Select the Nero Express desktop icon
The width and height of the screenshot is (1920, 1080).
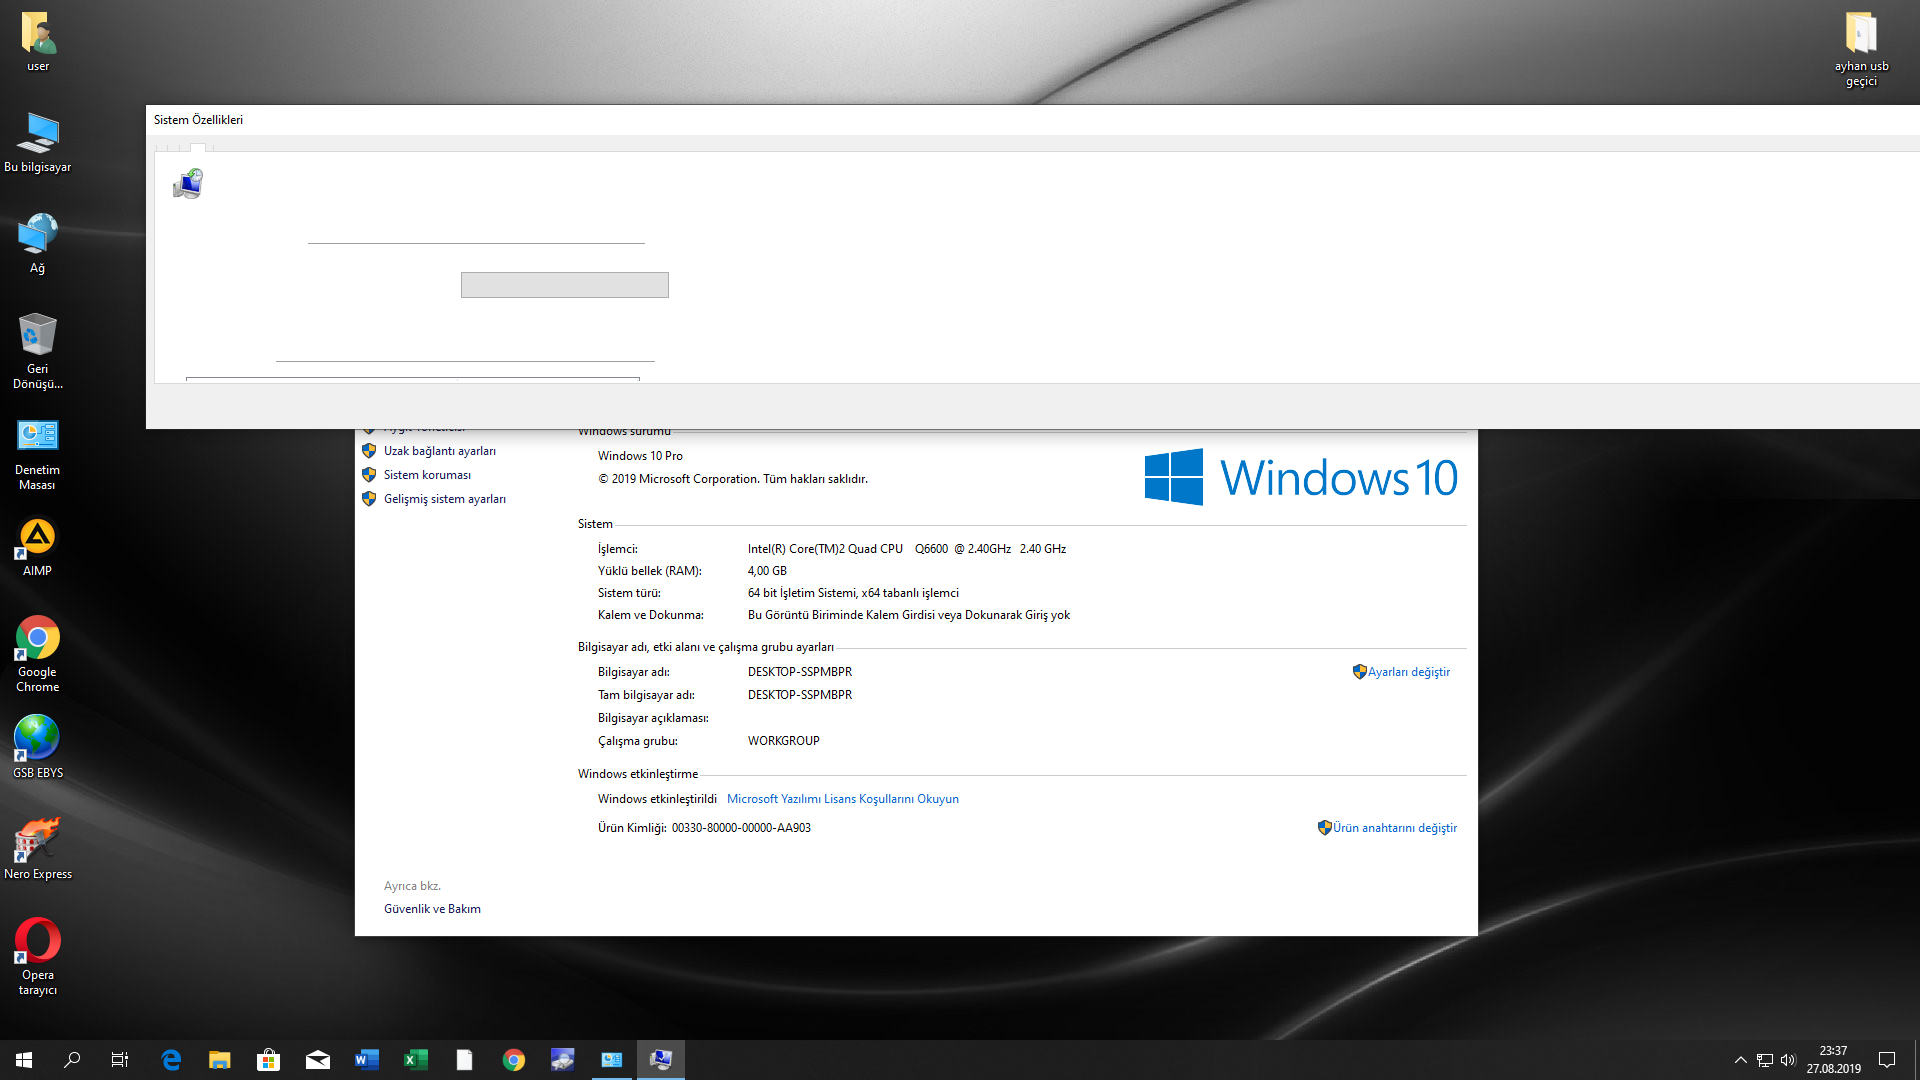coord(38,840)
